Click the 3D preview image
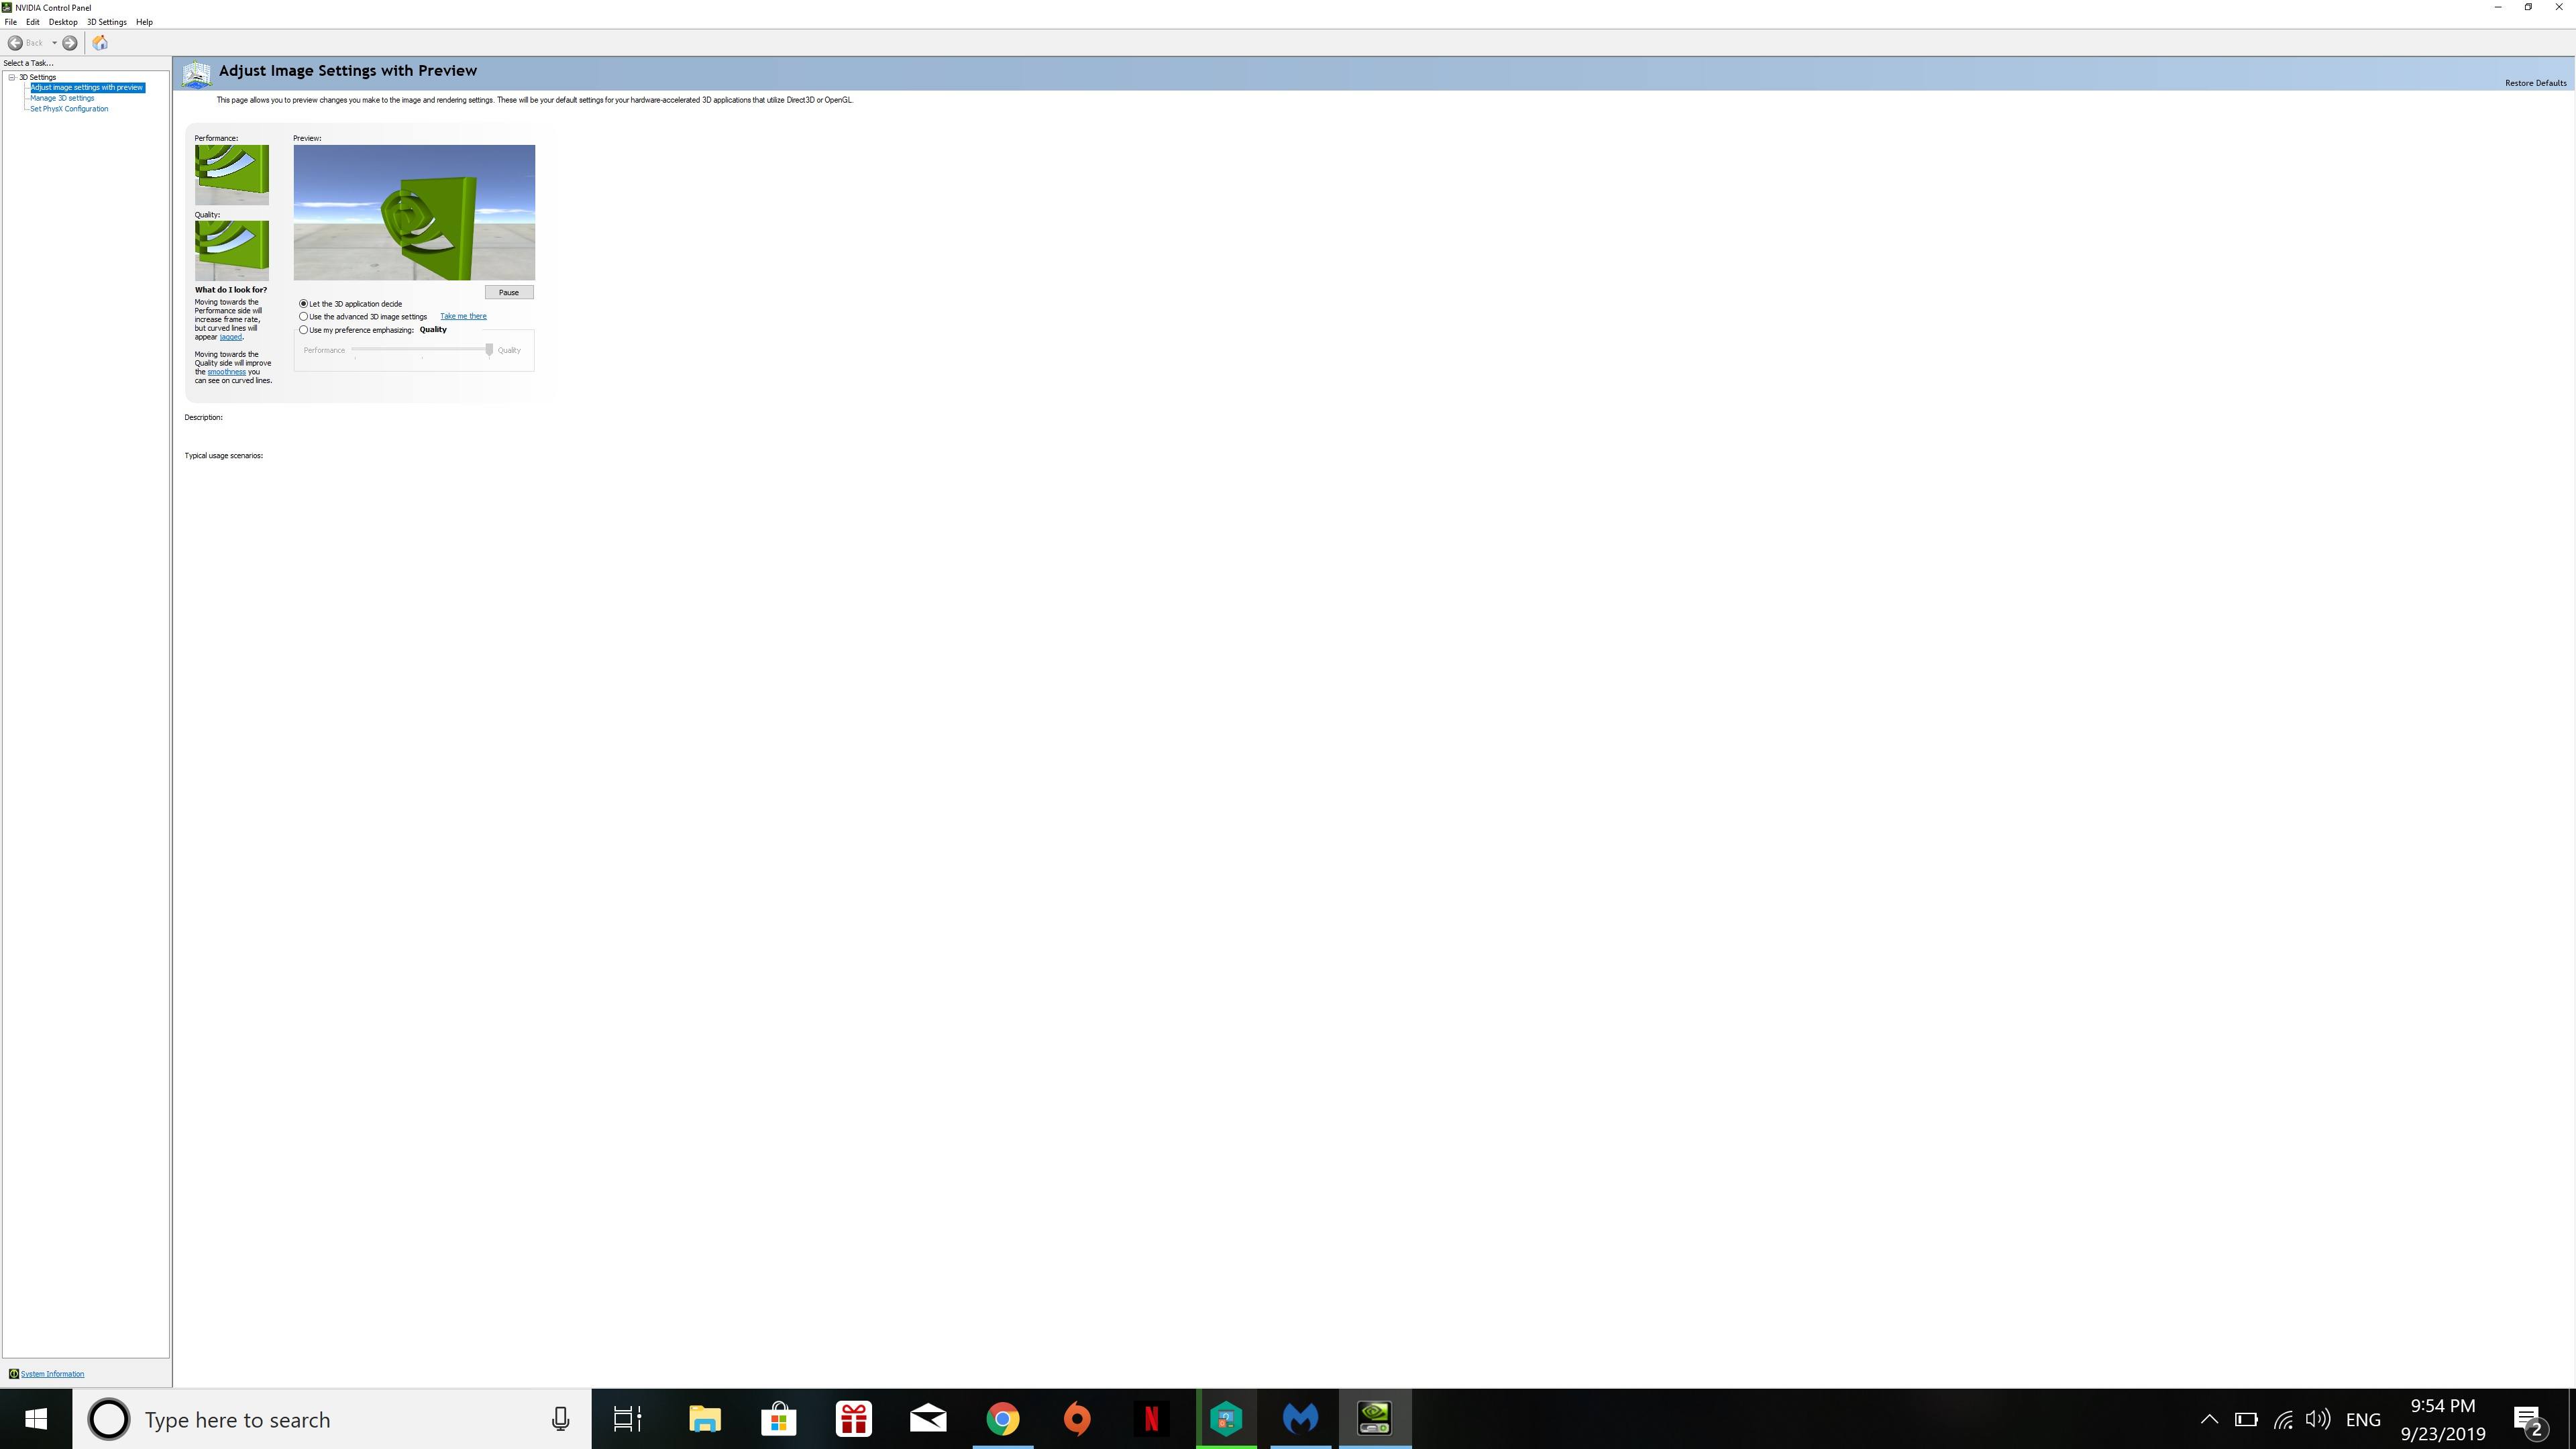 [414, 213]
